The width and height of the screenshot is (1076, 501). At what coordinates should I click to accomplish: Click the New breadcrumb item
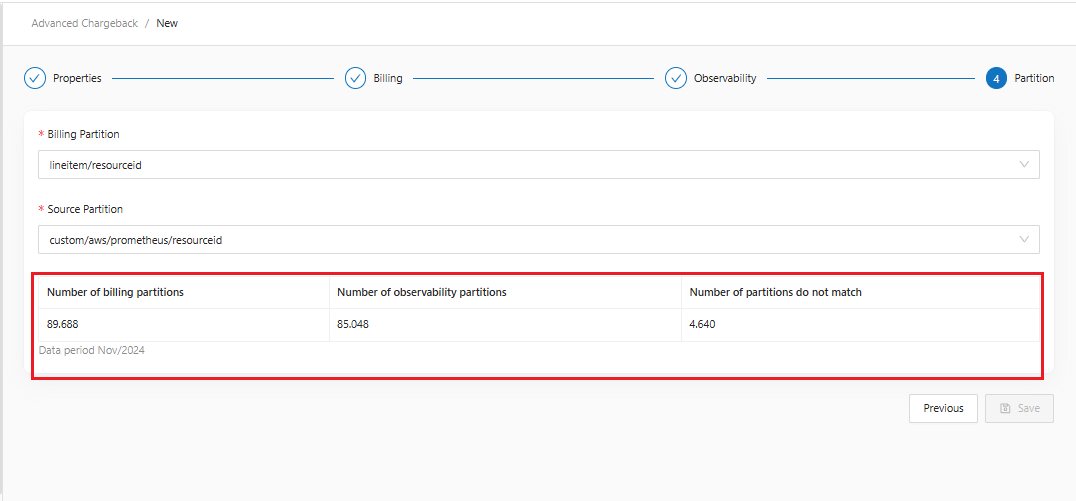click(167, 23)
